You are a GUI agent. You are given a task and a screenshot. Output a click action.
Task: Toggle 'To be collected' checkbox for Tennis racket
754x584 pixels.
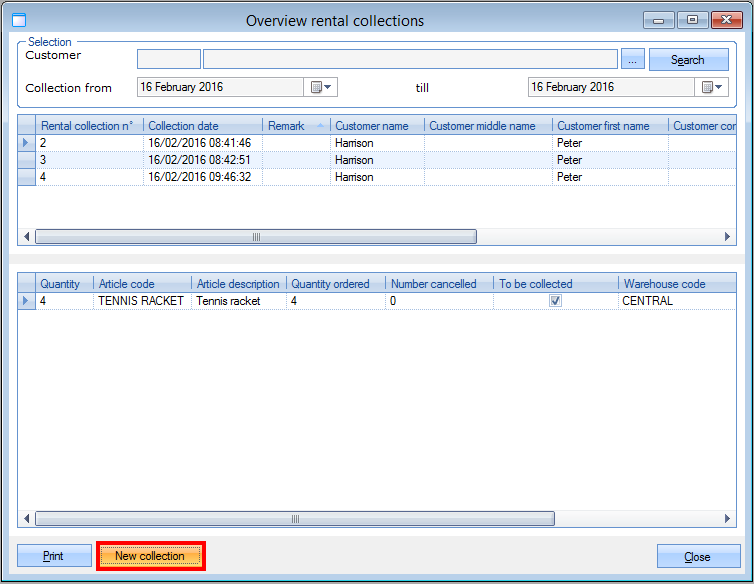click(x=556, y=301)
